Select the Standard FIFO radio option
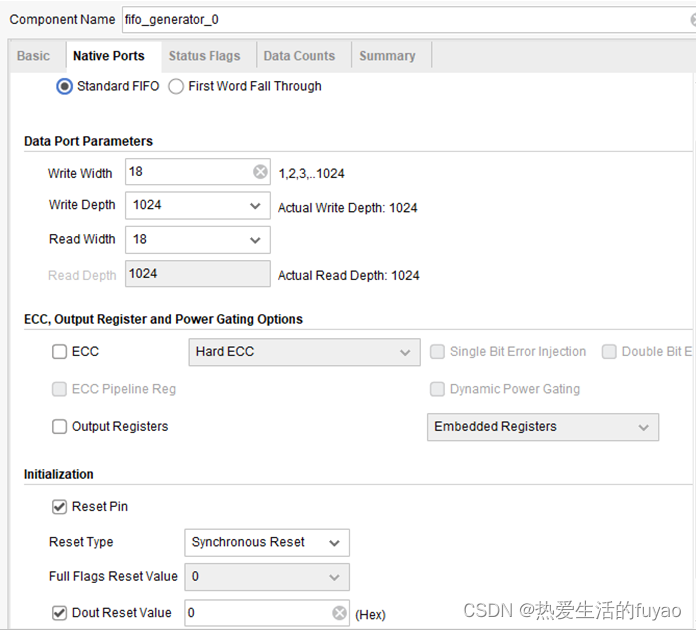Screen dimensions: 696x630 click(x=64, y=86)
